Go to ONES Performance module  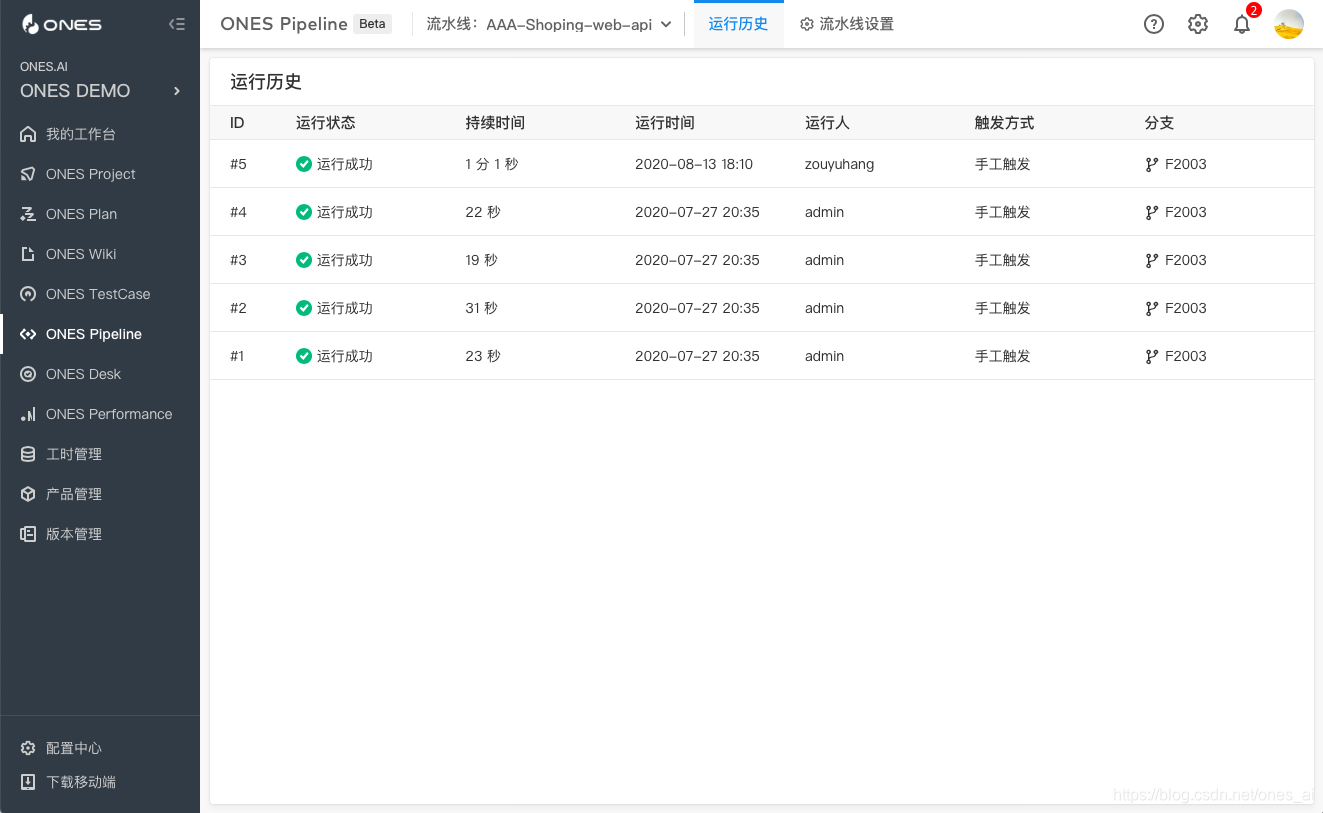pyautogui.click(x=100, y=414)
